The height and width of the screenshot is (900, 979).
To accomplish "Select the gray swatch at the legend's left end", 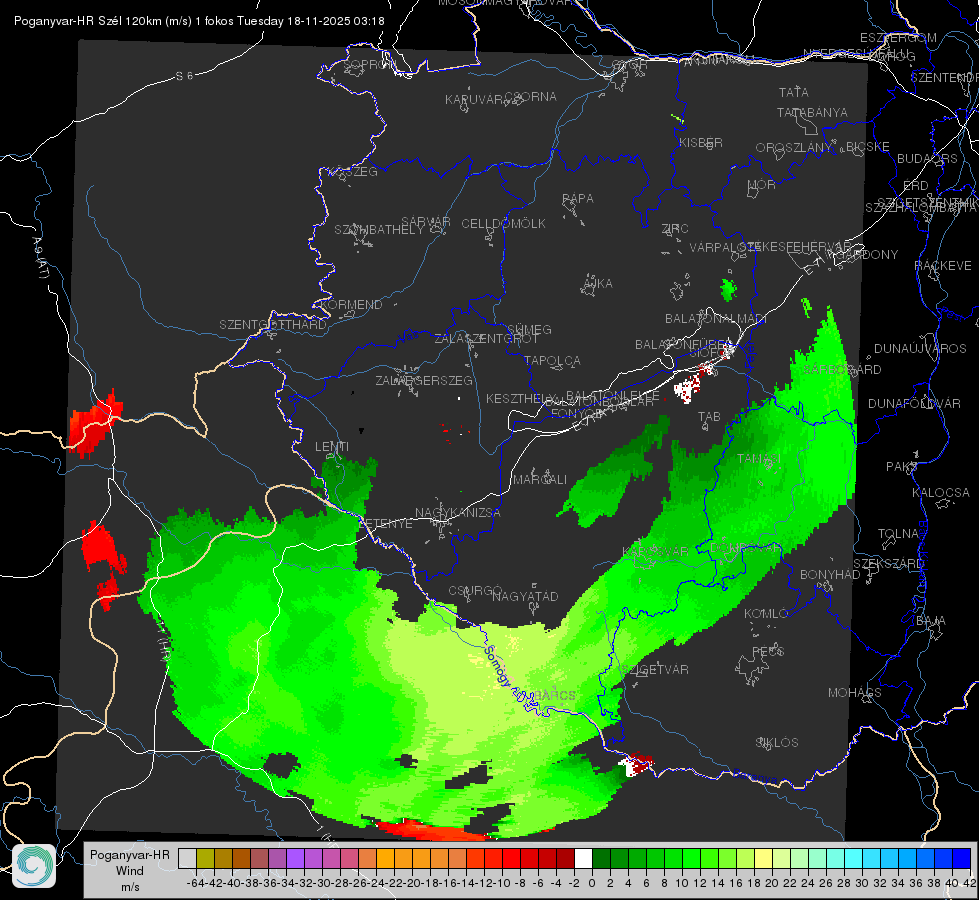I will pyautogui.click(x=187, y=858).
